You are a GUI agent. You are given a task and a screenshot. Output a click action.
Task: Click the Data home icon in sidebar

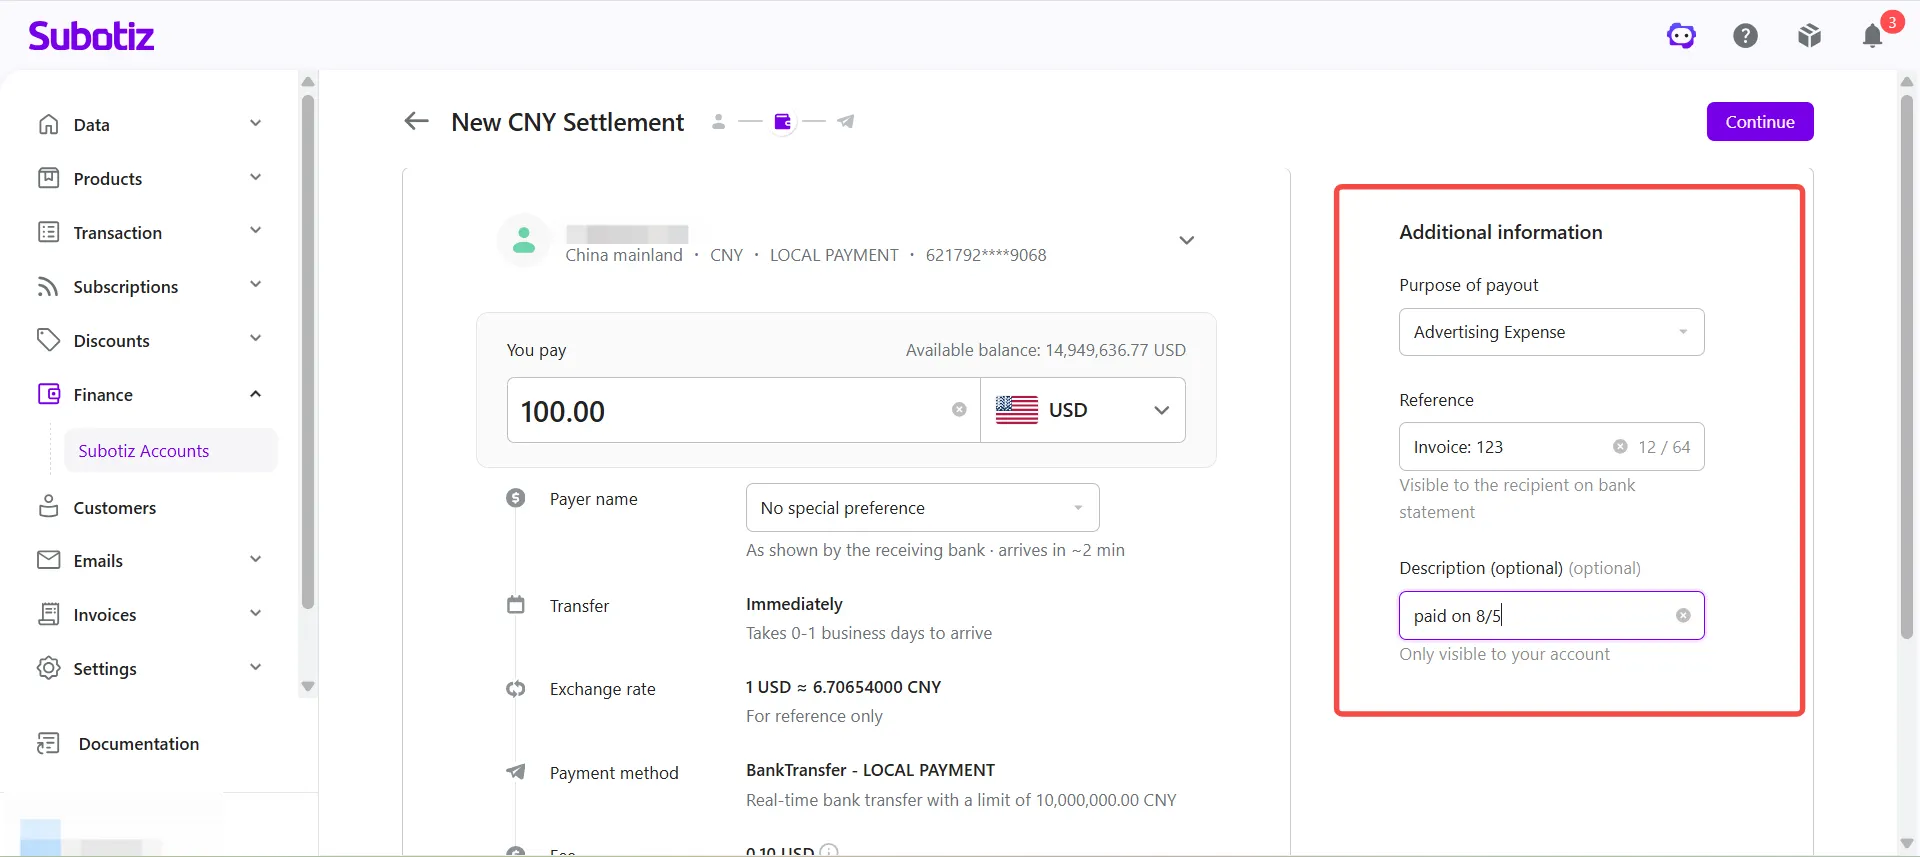pos(48,124)
